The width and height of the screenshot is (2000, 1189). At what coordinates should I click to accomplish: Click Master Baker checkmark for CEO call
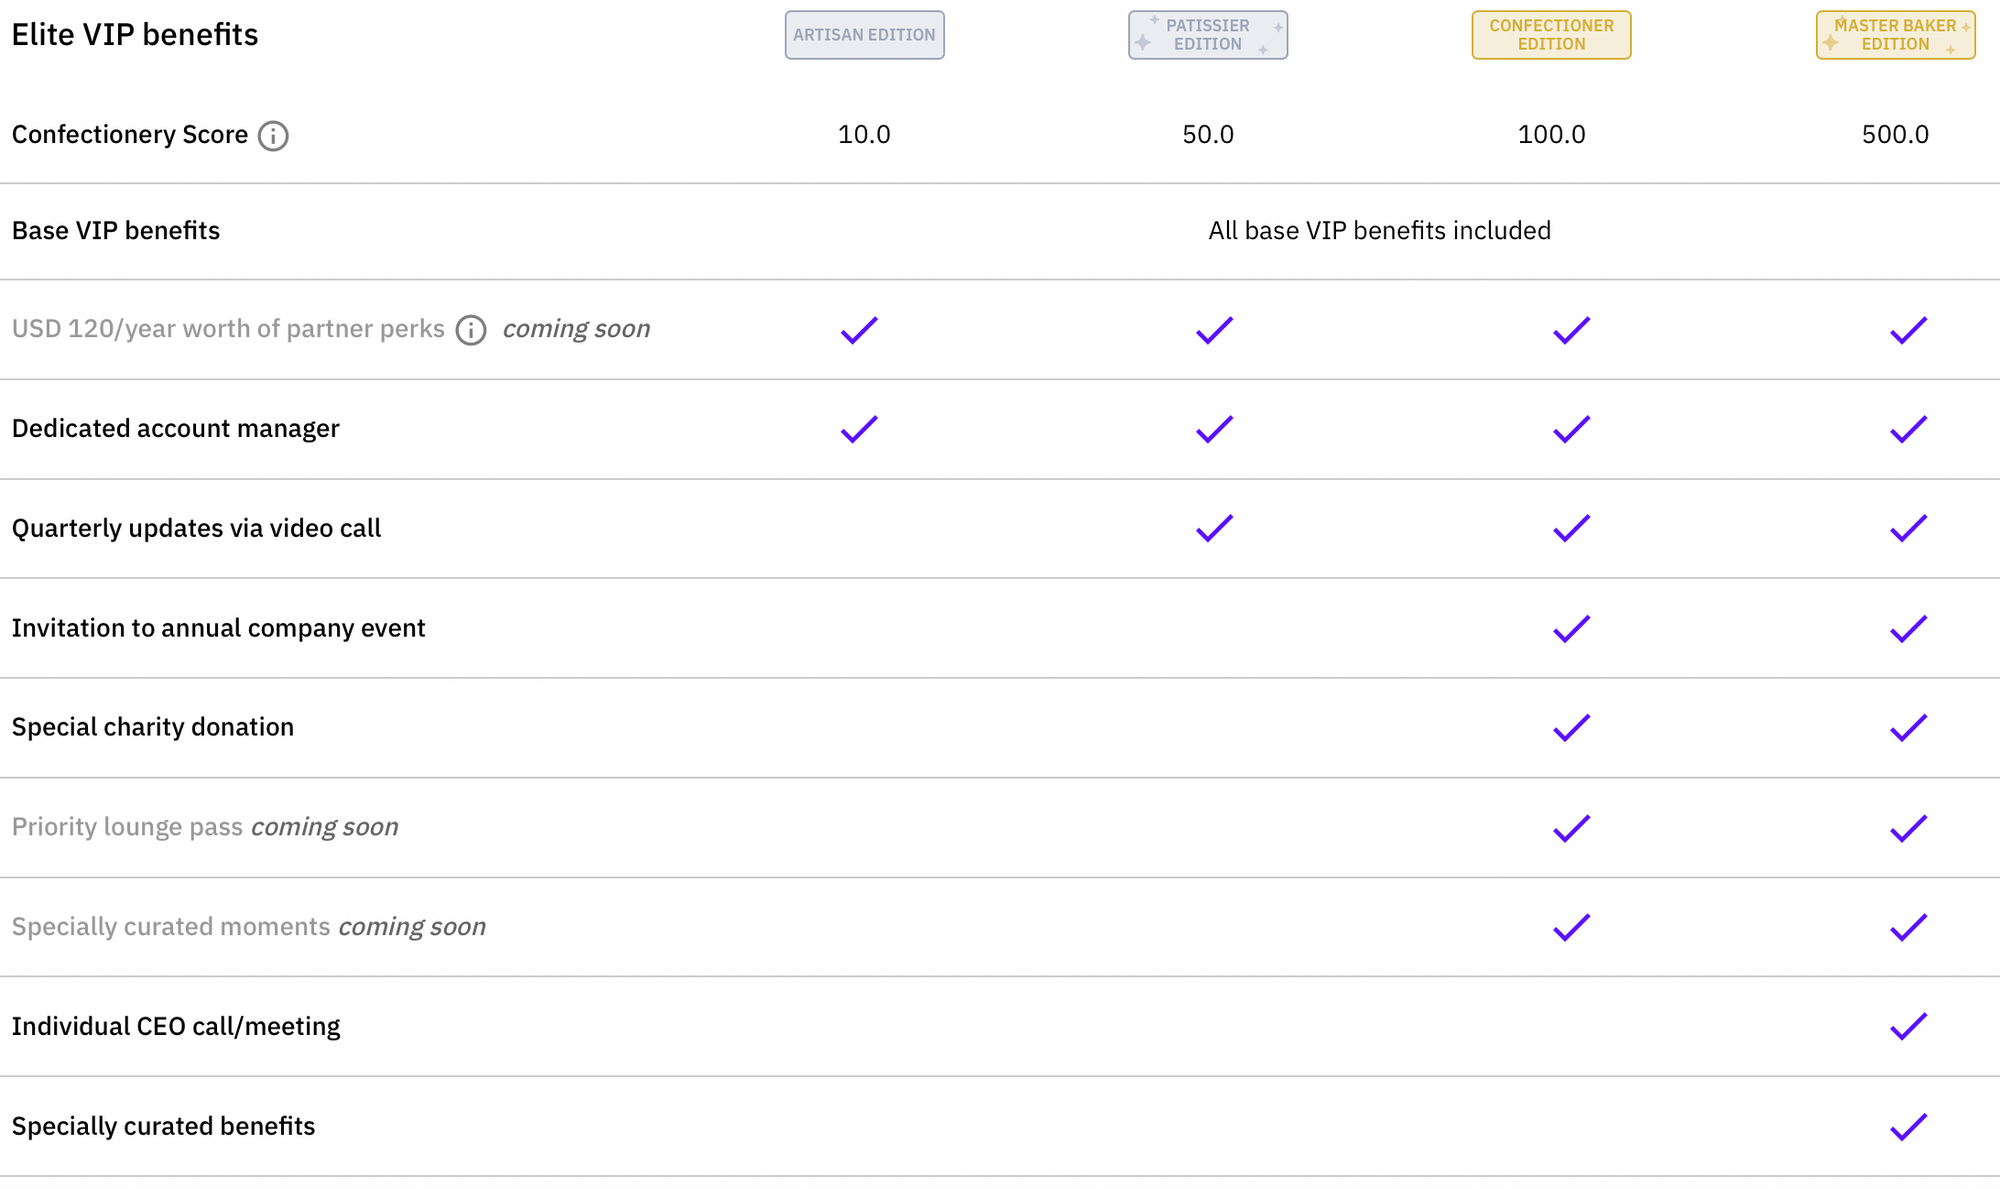pyautogui.click(x=1908, y=1026)
